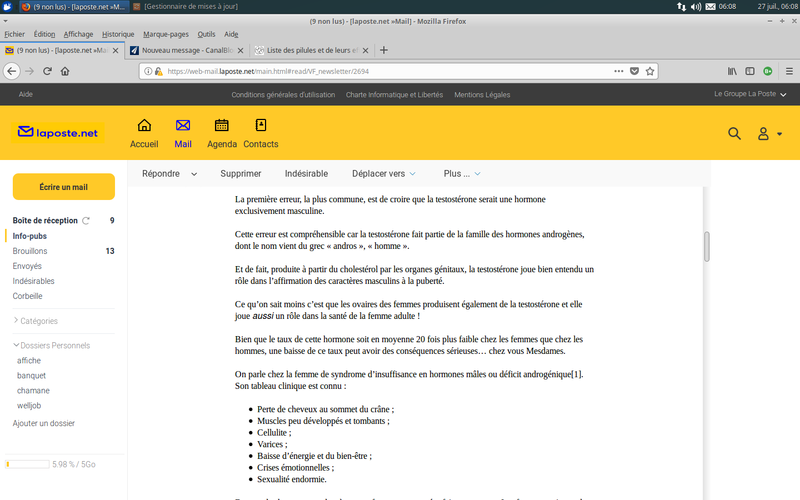
Task: Open the Envoyés folder
Action: [x=27, y=266]
